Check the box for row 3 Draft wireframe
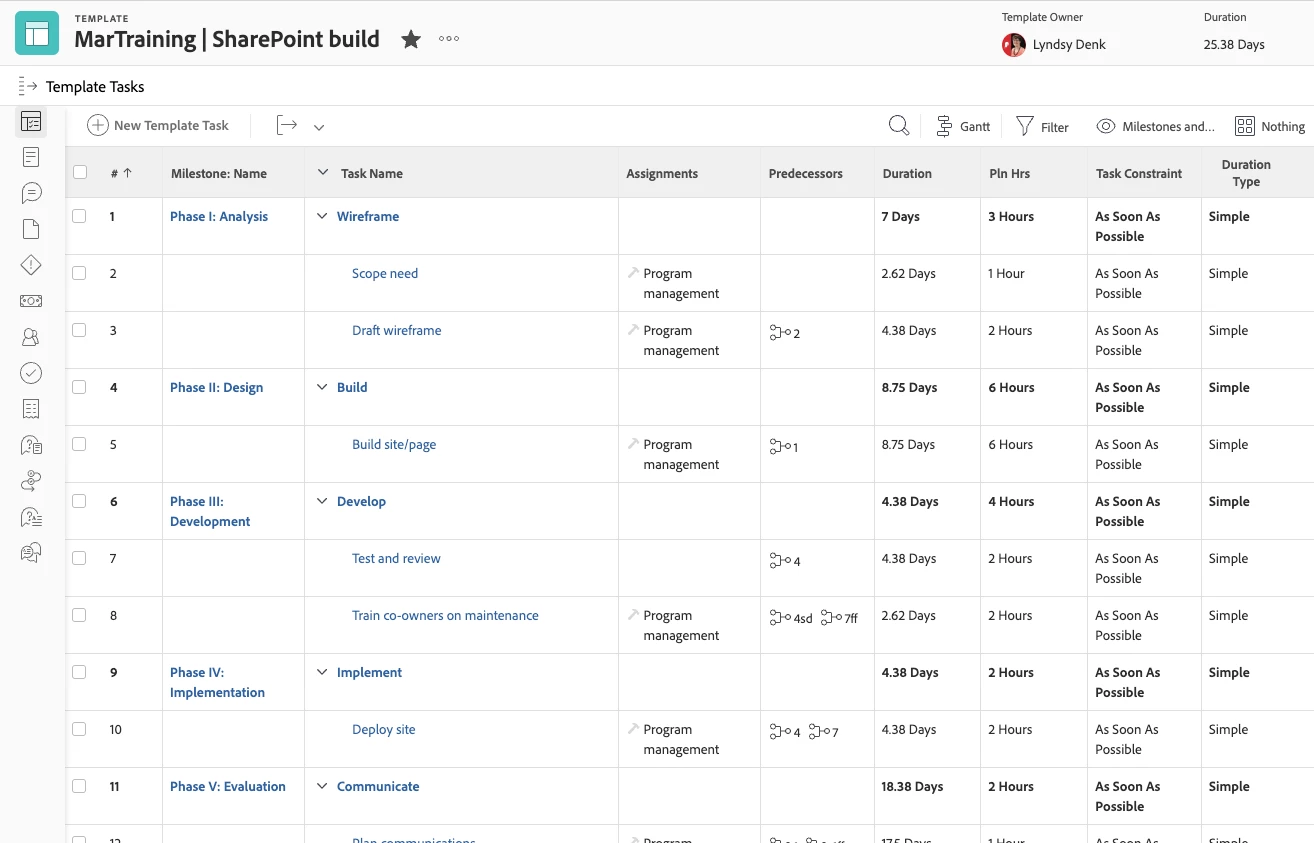 80,330
